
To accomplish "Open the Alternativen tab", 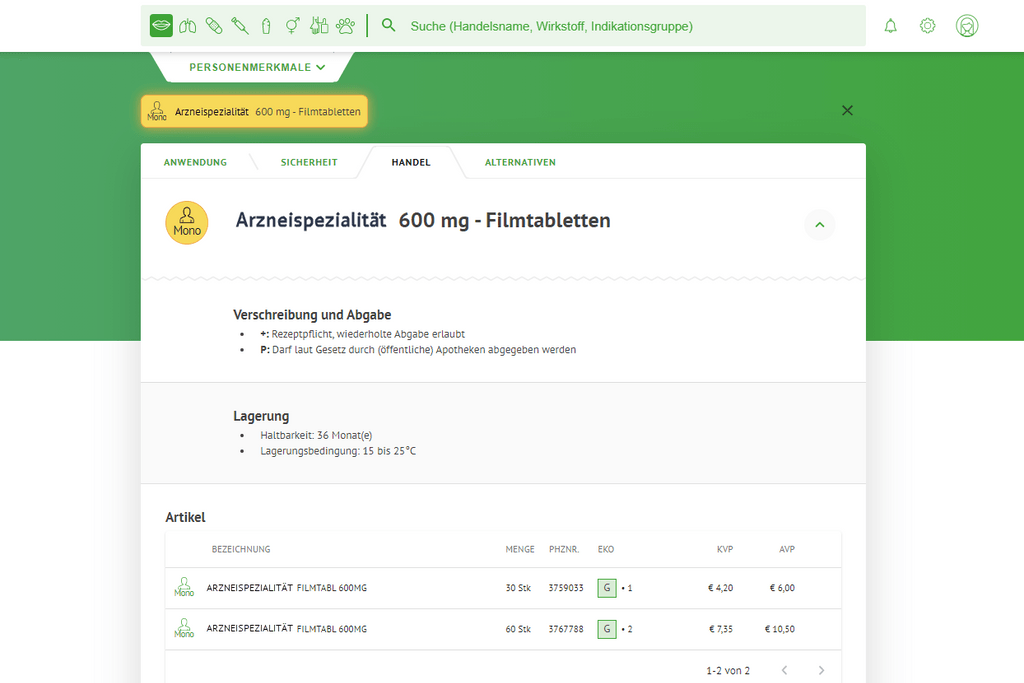I will [520, 161].
